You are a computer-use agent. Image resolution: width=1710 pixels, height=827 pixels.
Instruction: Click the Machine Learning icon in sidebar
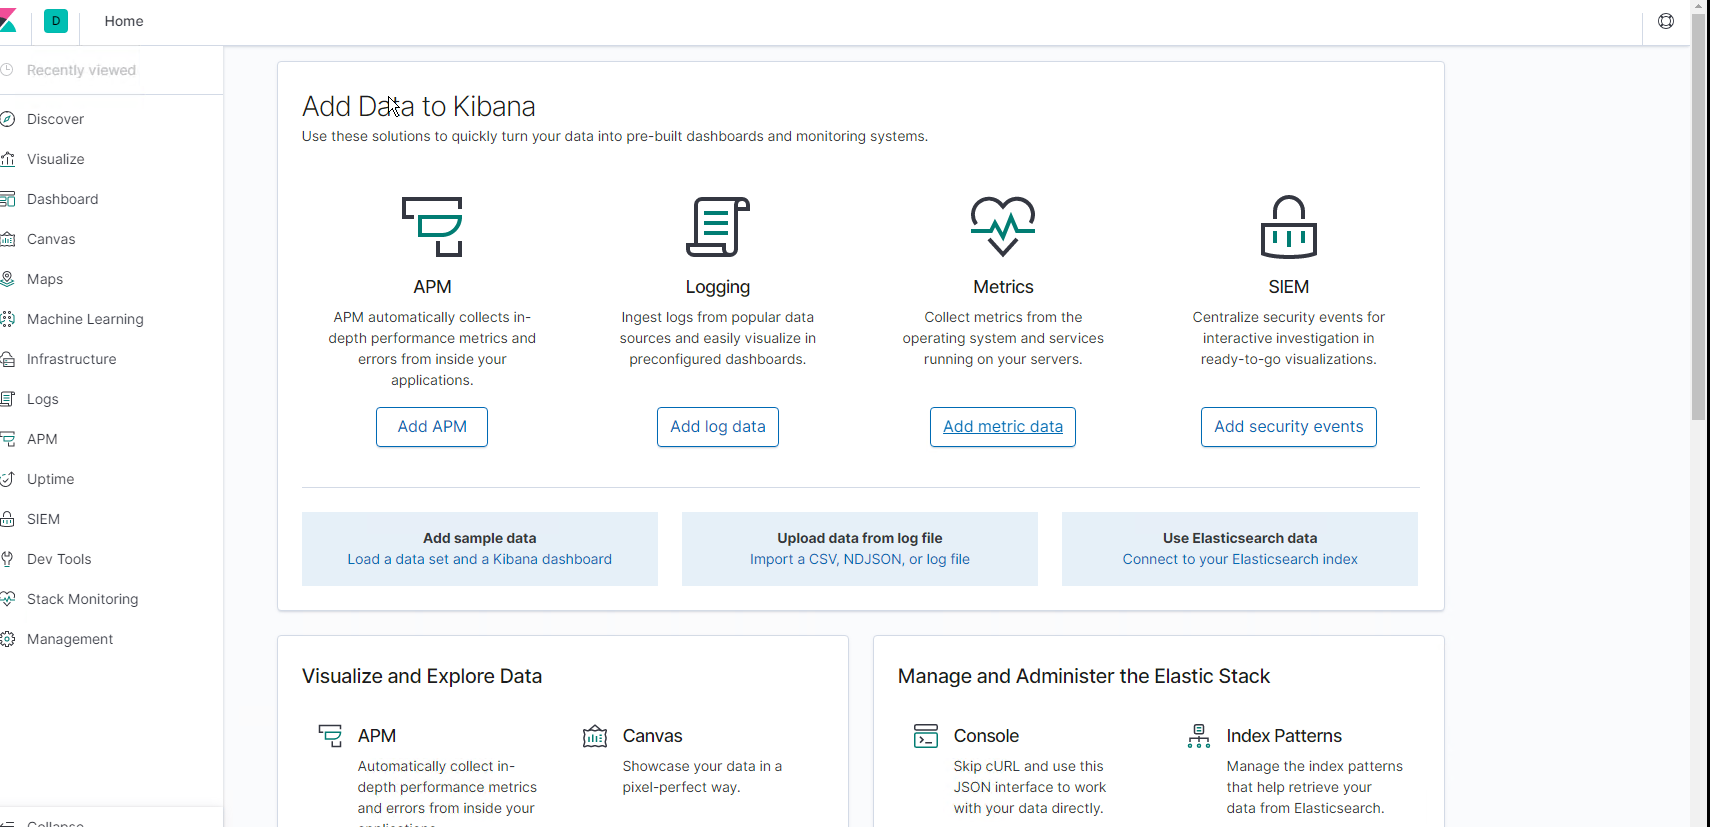(x=7, y=319)
